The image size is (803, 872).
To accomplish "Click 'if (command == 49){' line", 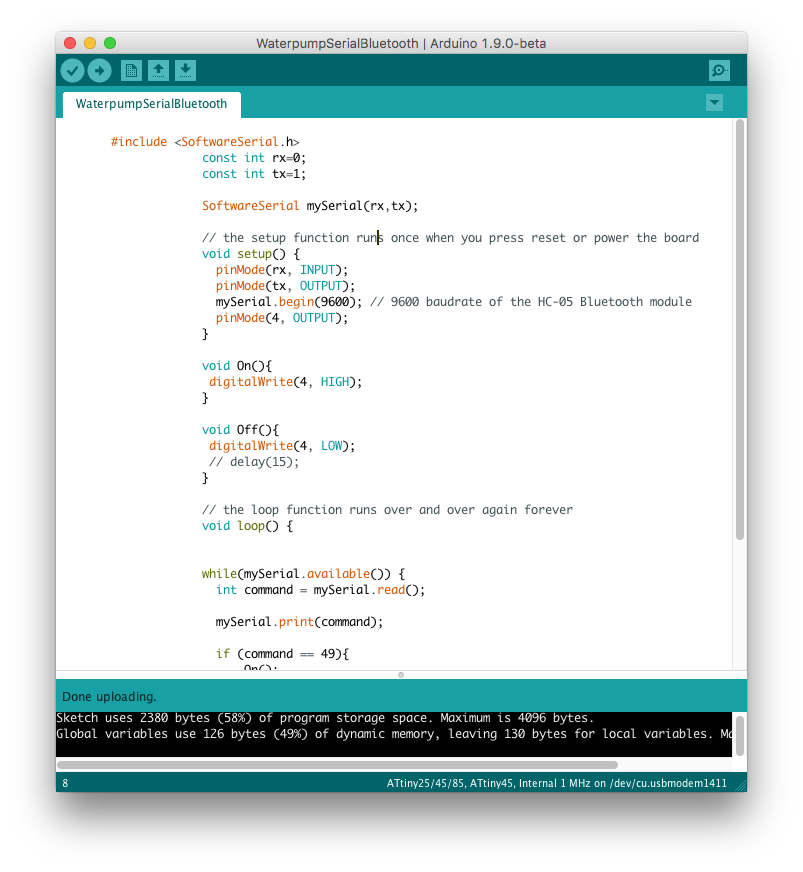I will [x=282, y=654].
